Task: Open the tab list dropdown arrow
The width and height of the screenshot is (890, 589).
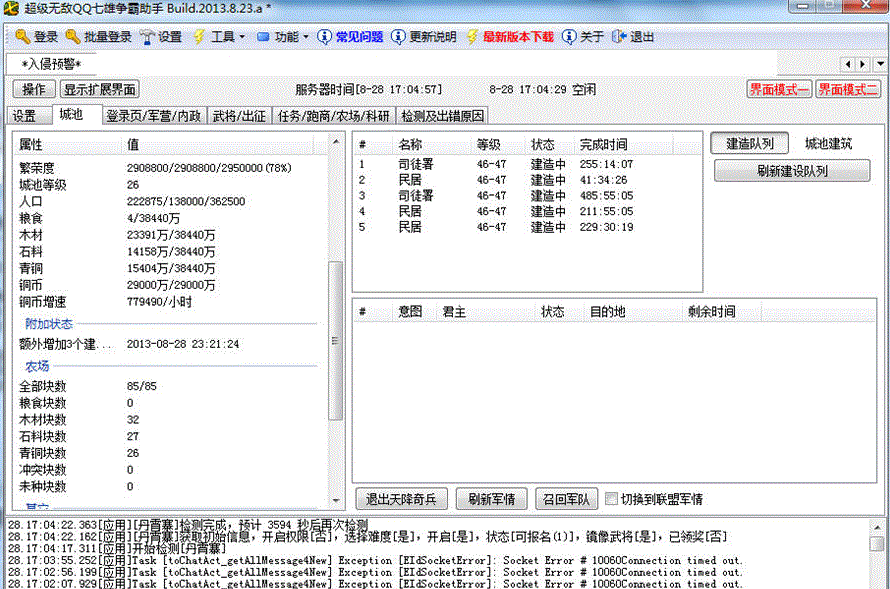Action: point(880,64)
